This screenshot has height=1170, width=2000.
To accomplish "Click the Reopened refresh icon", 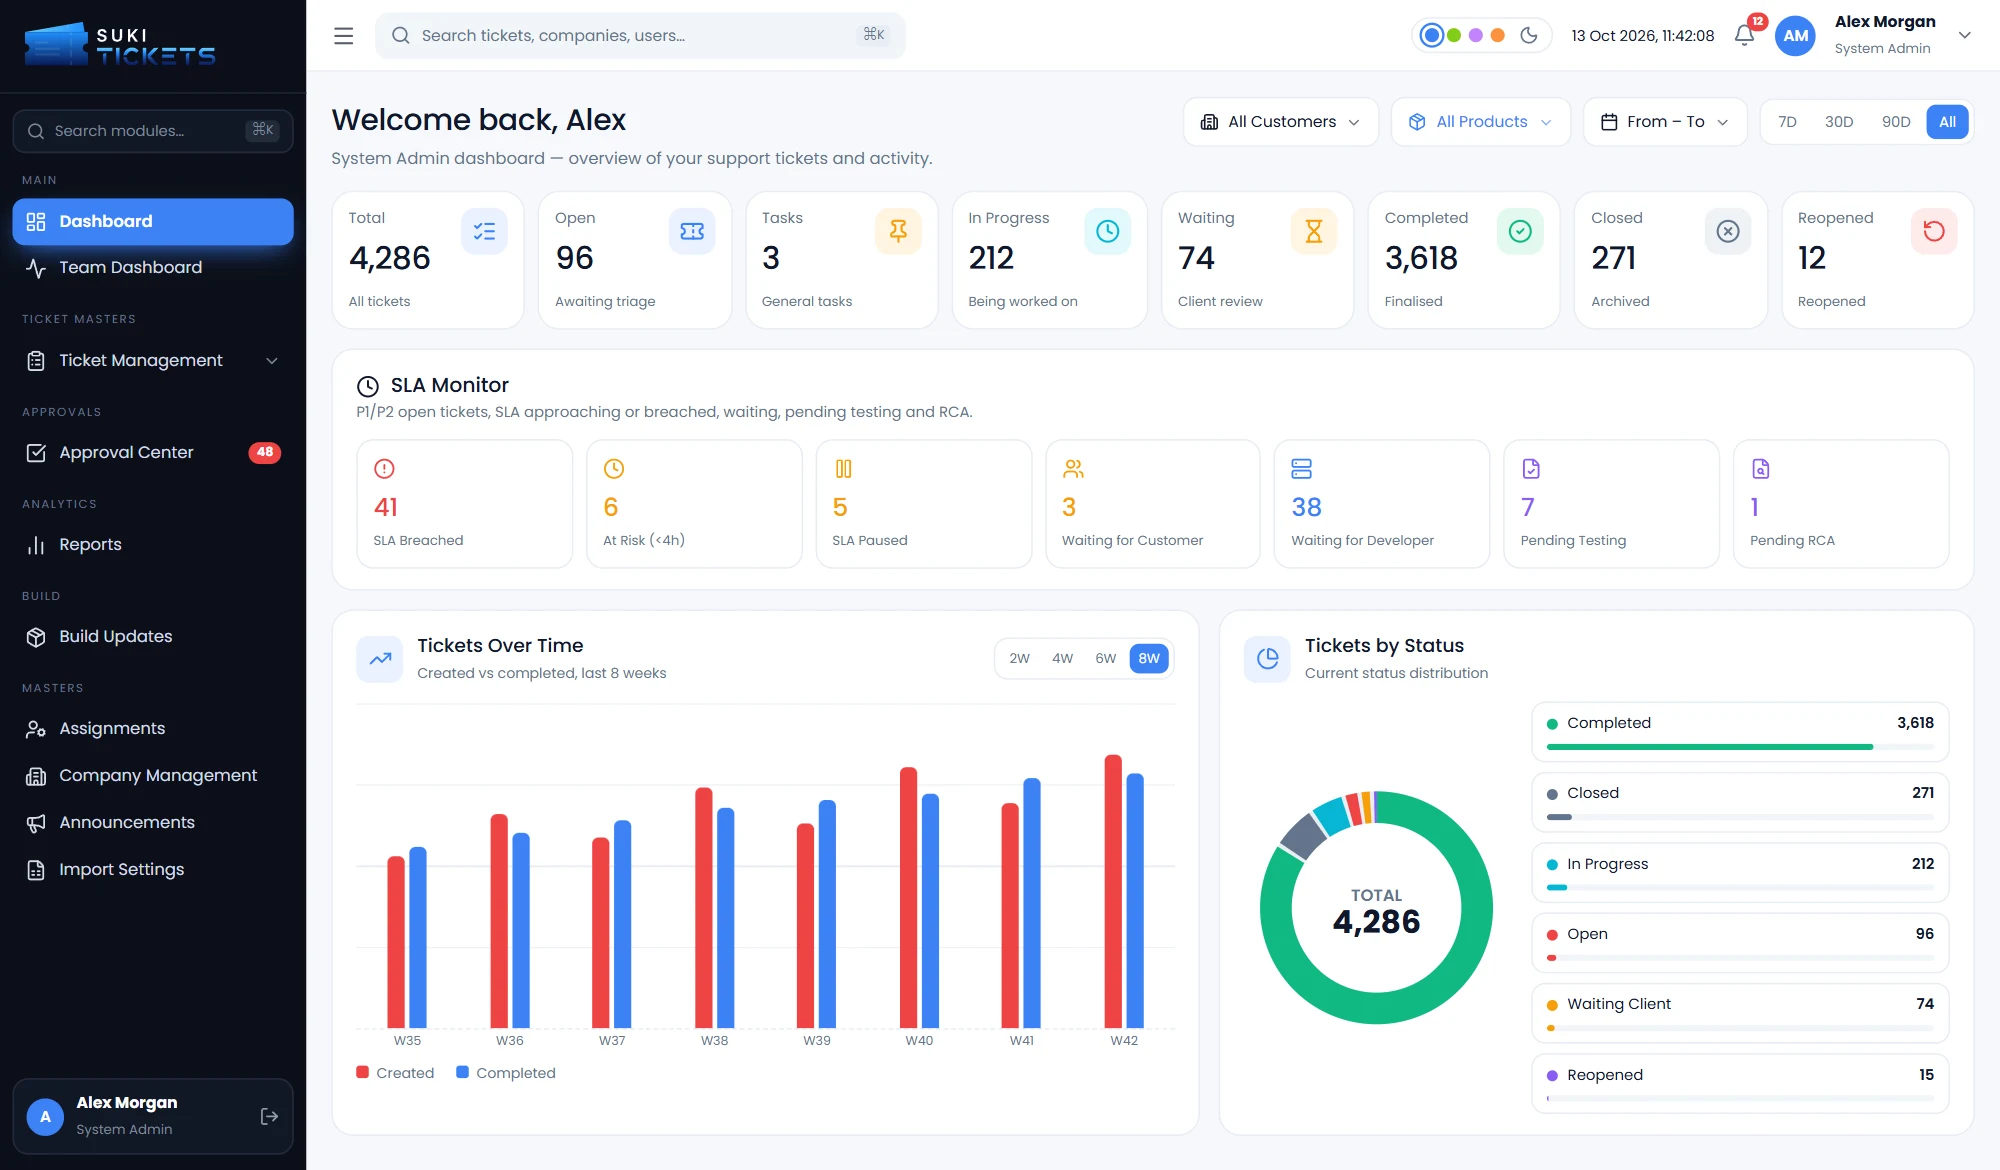I will 1934,231.
